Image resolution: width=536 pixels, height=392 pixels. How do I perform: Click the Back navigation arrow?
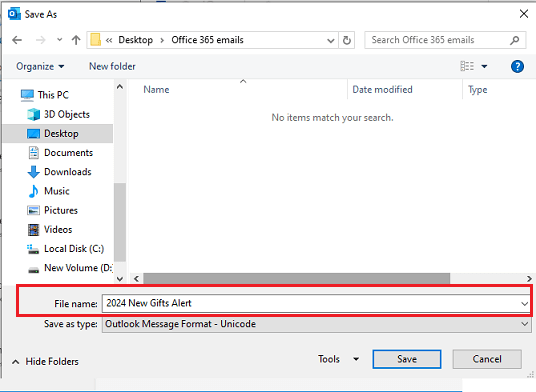(17, 40)
